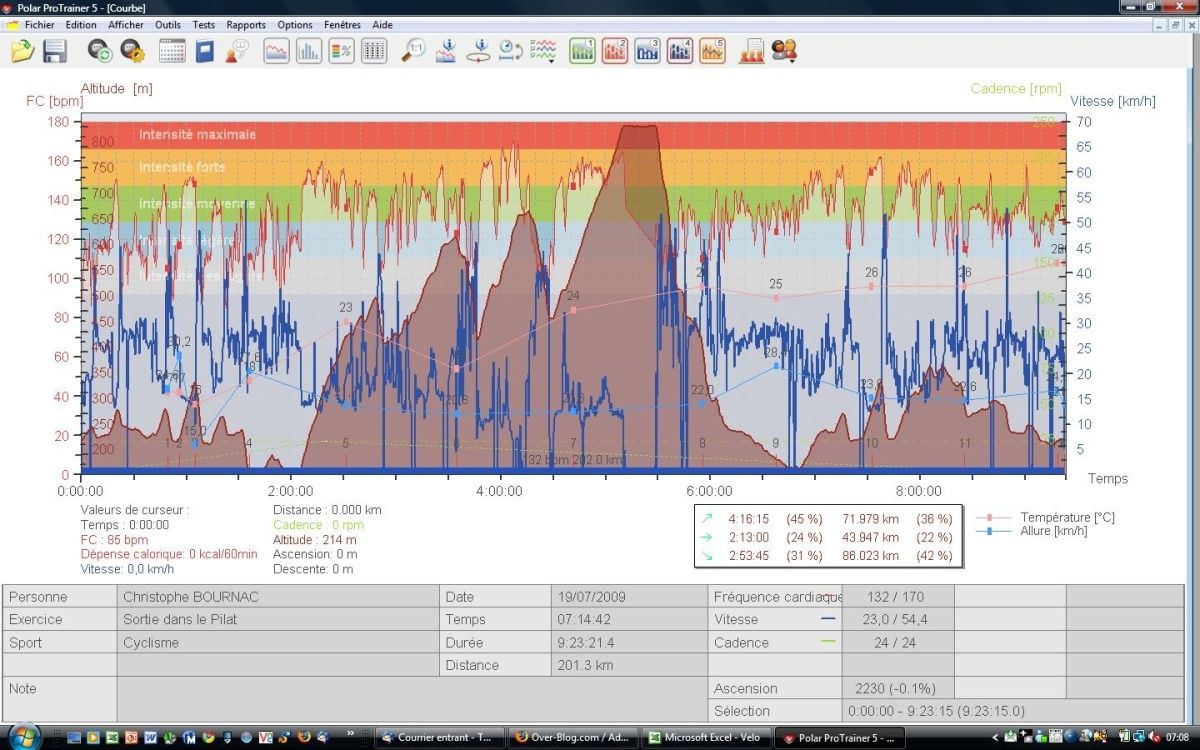Open the Fichier menu
This screenshot has height=750, width=1200.
click(x=39, y=25)
